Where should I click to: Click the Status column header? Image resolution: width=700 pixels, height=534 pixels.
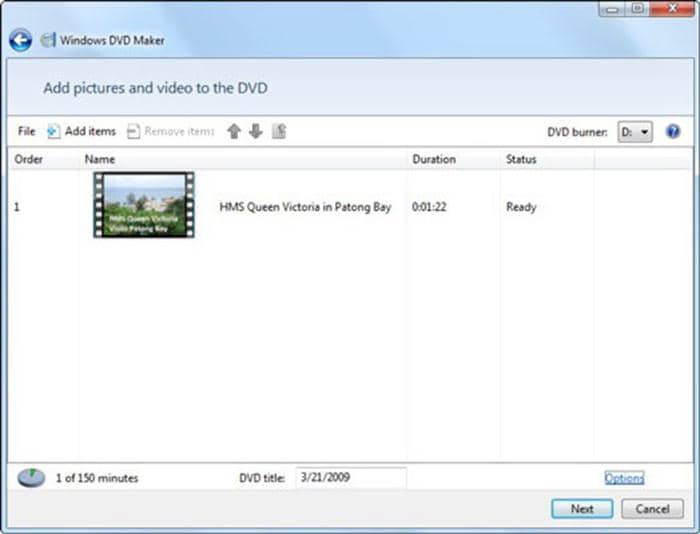pyautogui.click(x=521, y=159)
